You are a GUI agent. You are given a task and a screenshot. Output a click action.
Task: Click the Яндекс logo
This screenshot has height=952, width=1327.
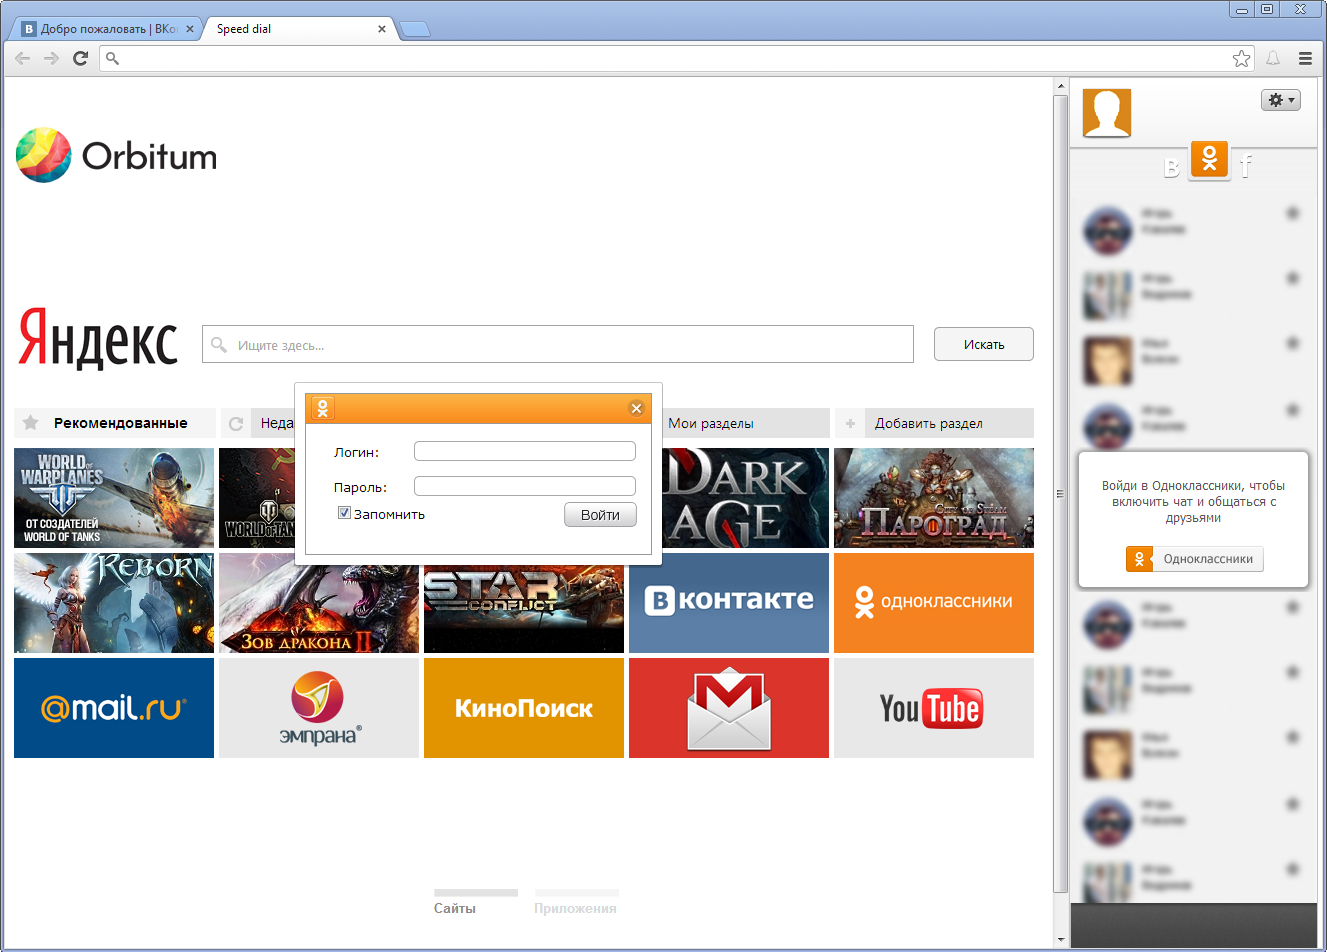(98, 339)
